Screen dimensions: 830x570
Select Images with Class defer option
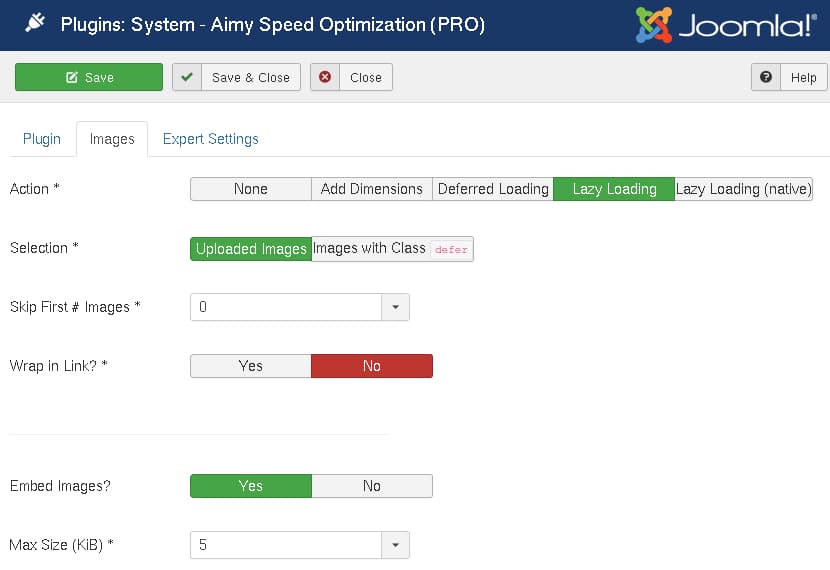(392, 249)
